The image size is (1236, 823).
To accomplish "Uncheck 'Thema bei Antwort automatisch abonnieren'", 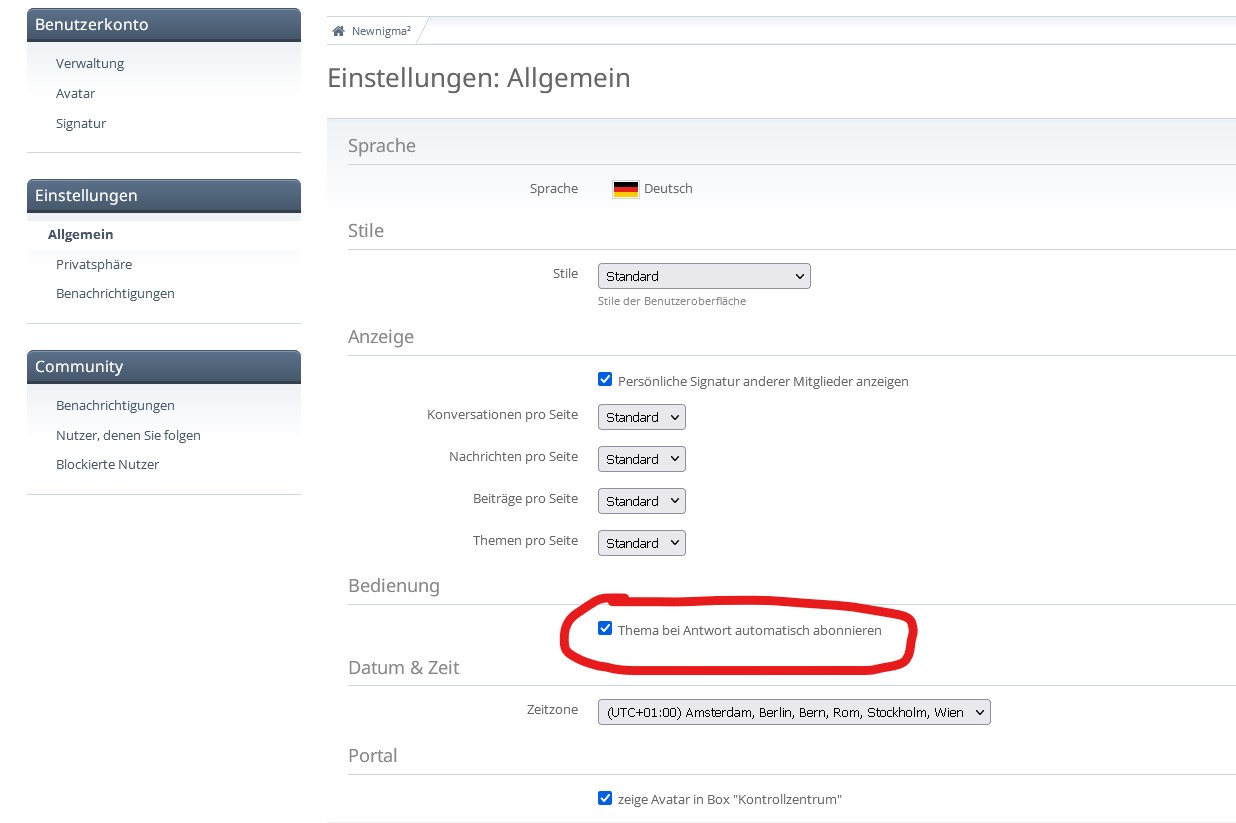I will point(605,629).
